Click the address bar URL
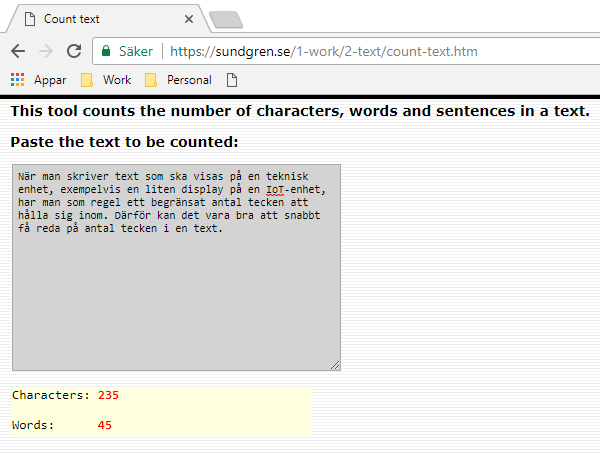 324,51
